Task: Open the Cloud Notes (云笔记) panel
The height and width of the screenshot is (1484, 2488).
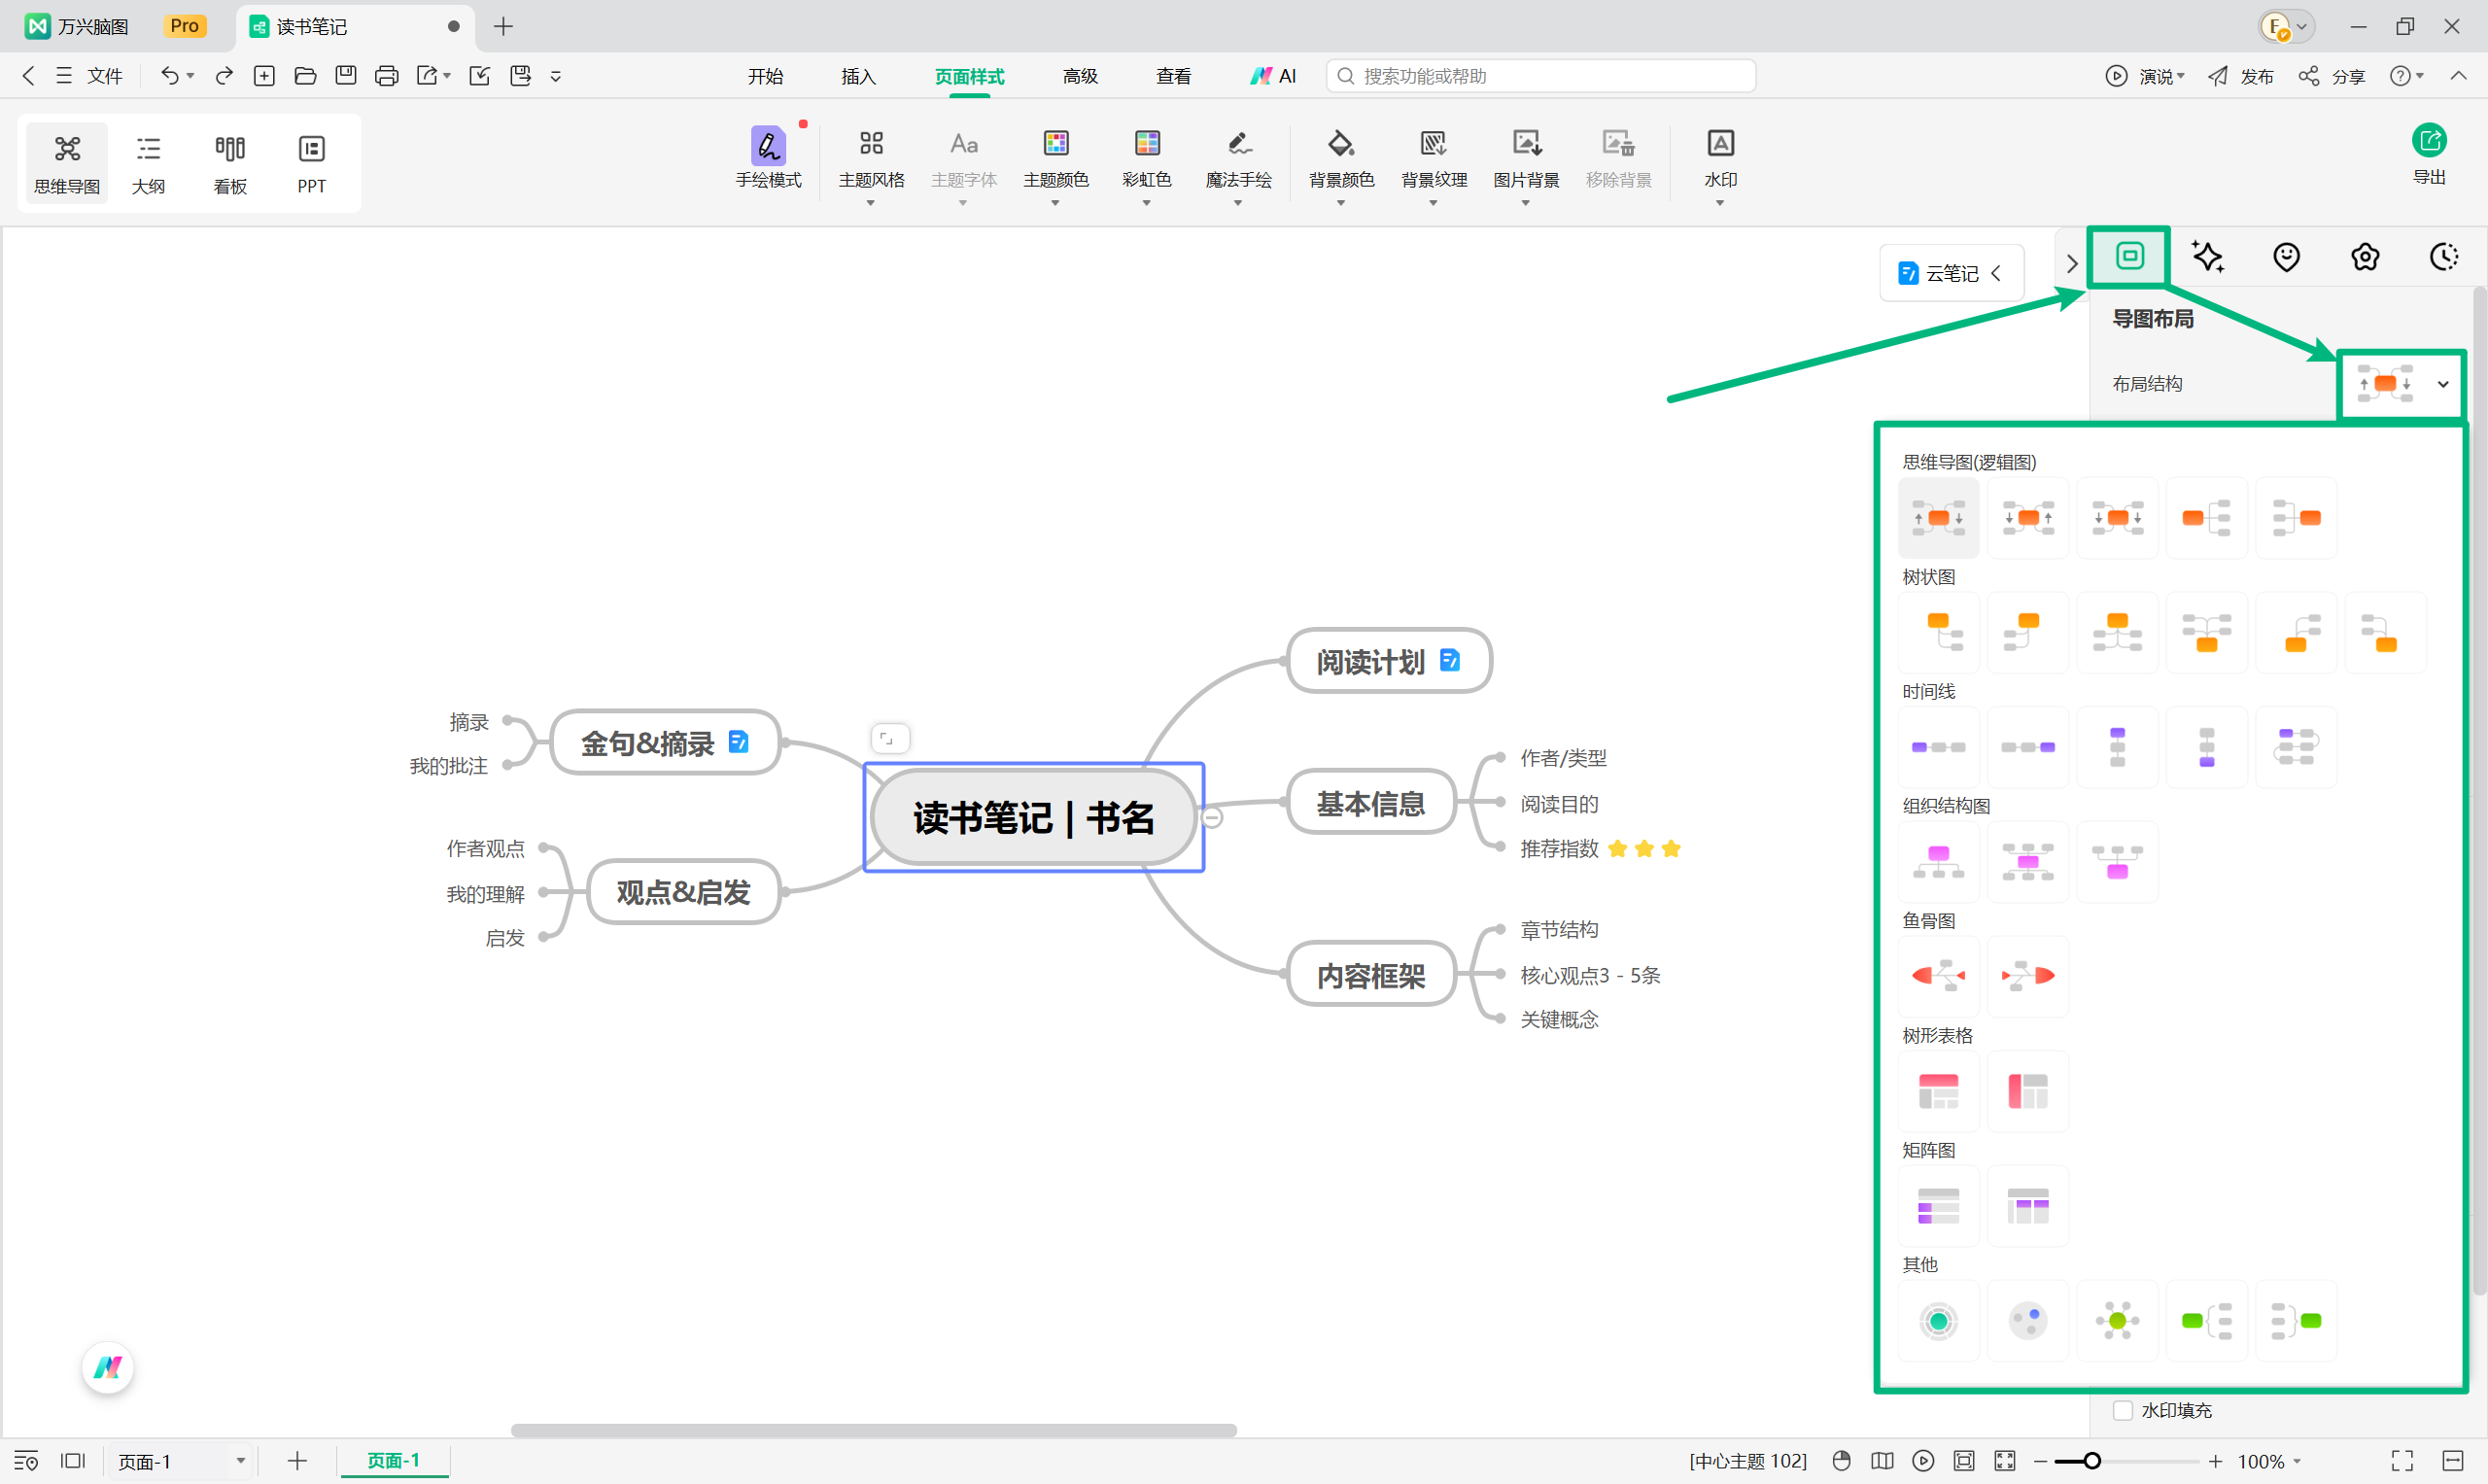Action: click(1950, 273)
